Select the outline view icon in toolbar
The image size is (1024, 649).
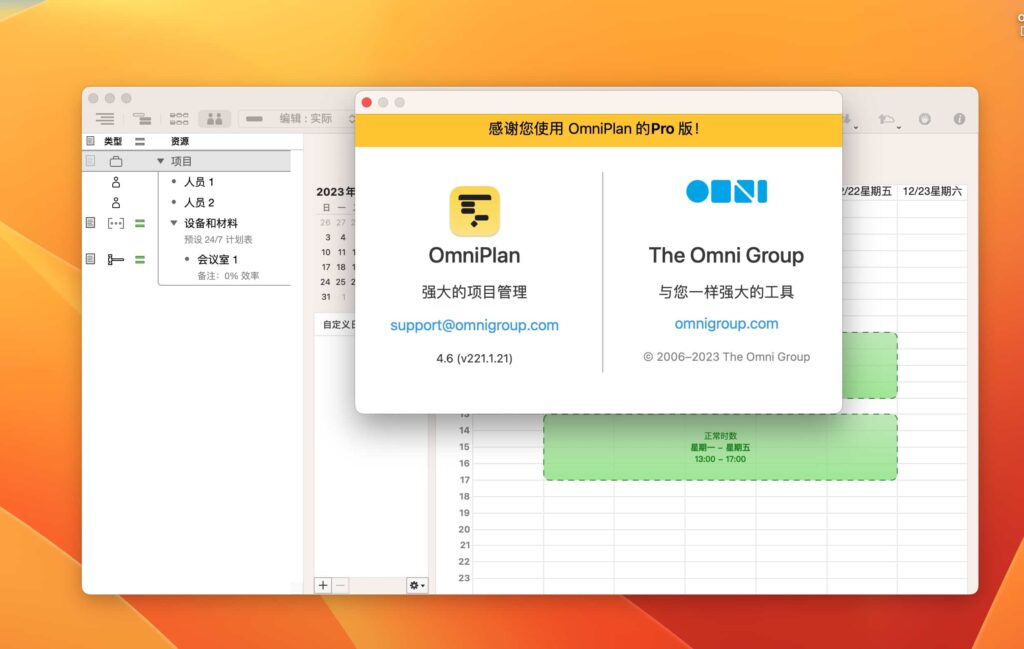(x=105, y=118)
